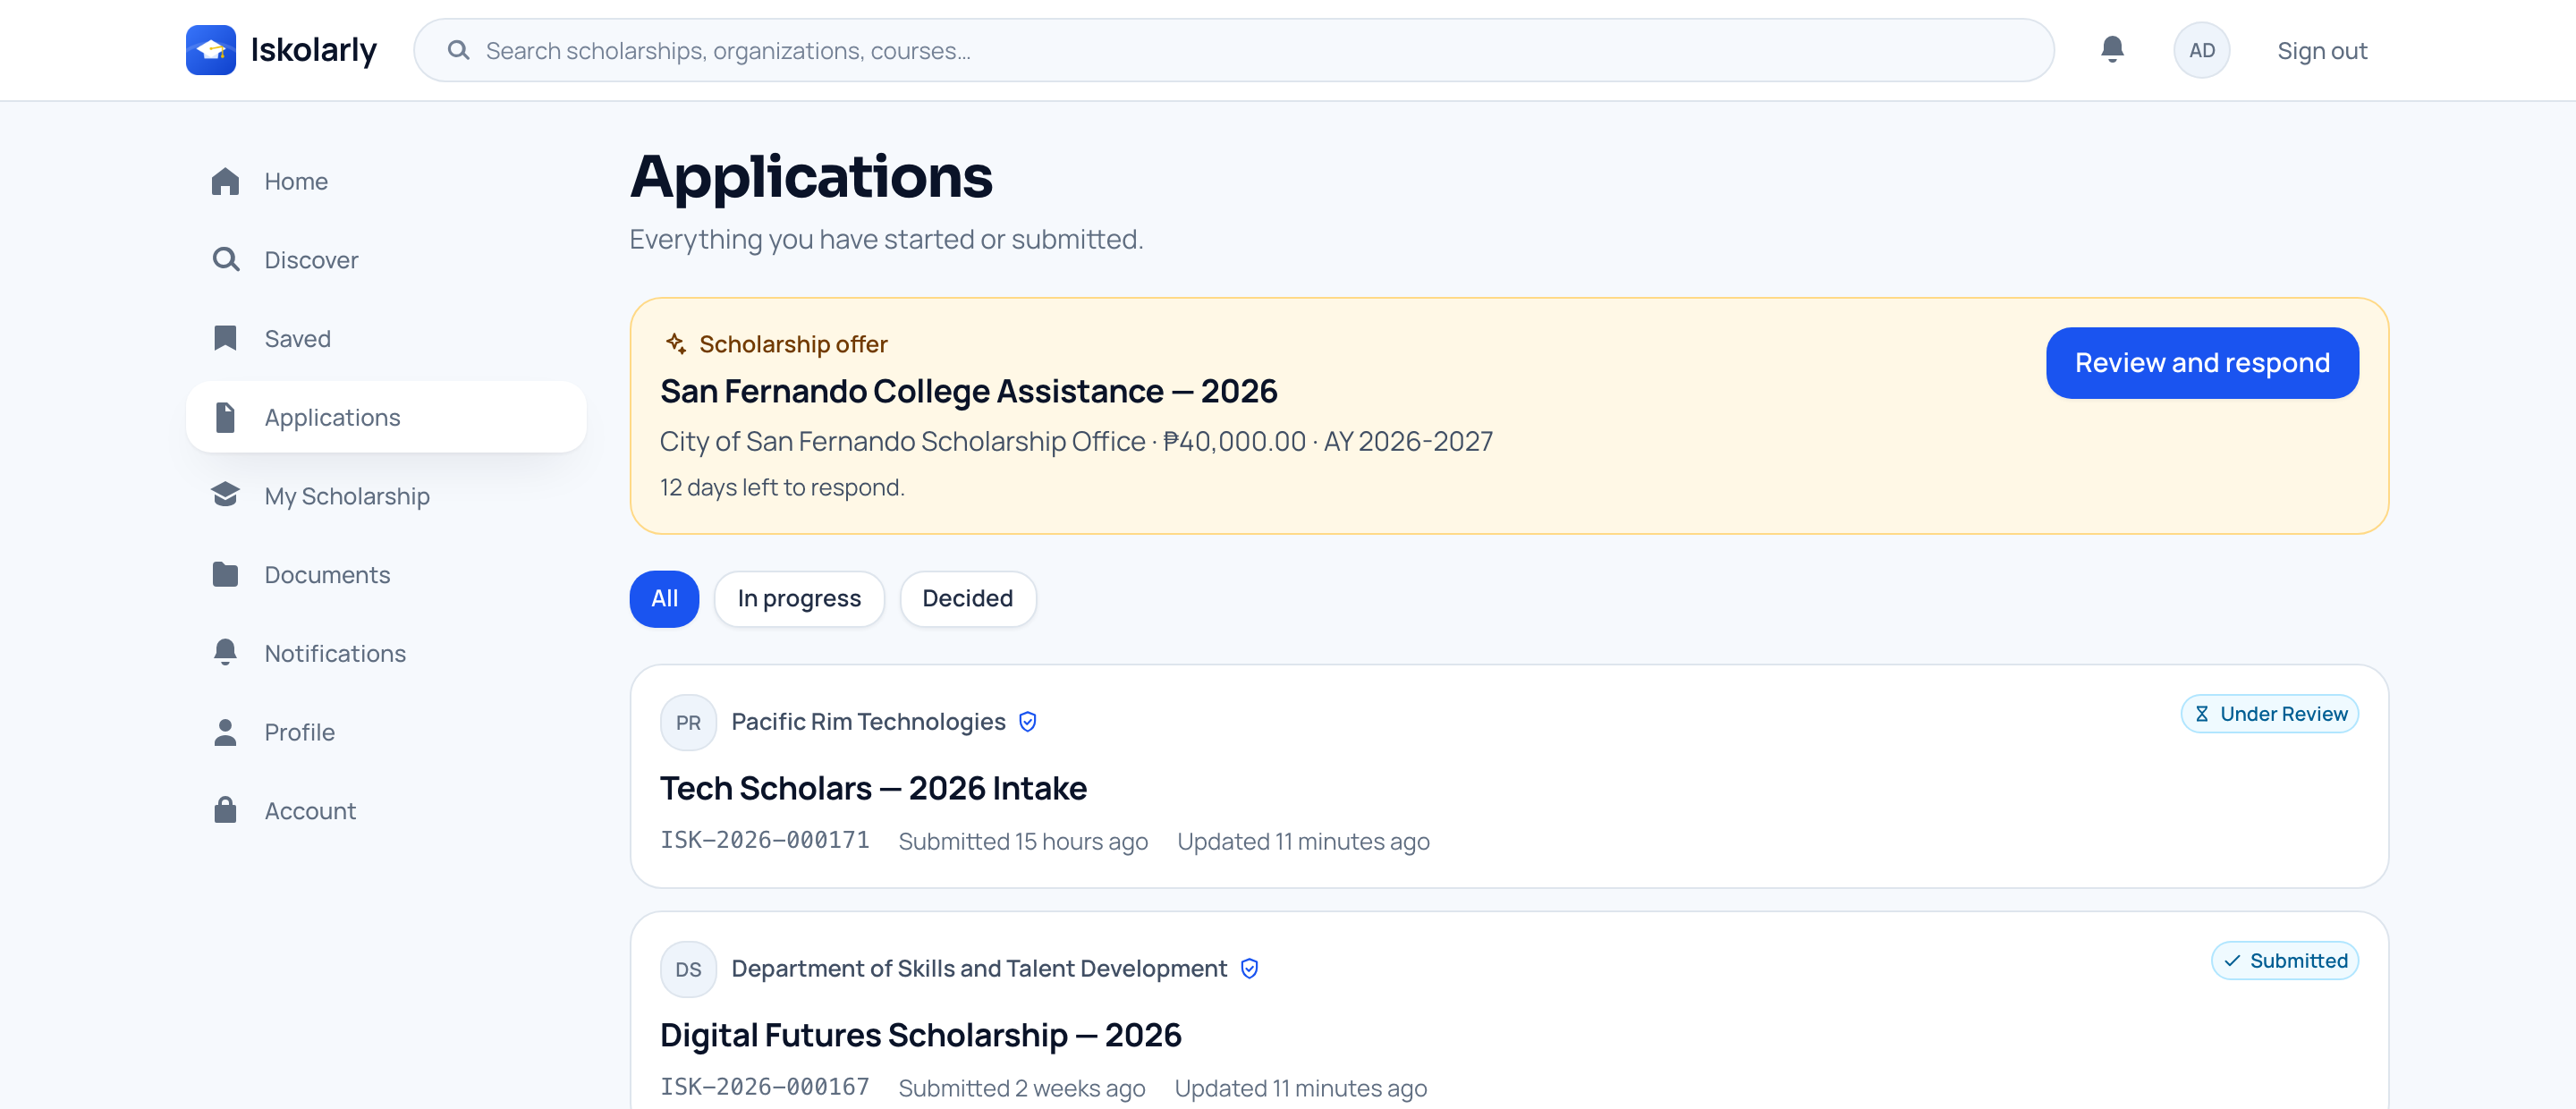This screenshot has height=1109, width=2576.
Task: Click the Documents folder icon
Action: click(226, 574)
